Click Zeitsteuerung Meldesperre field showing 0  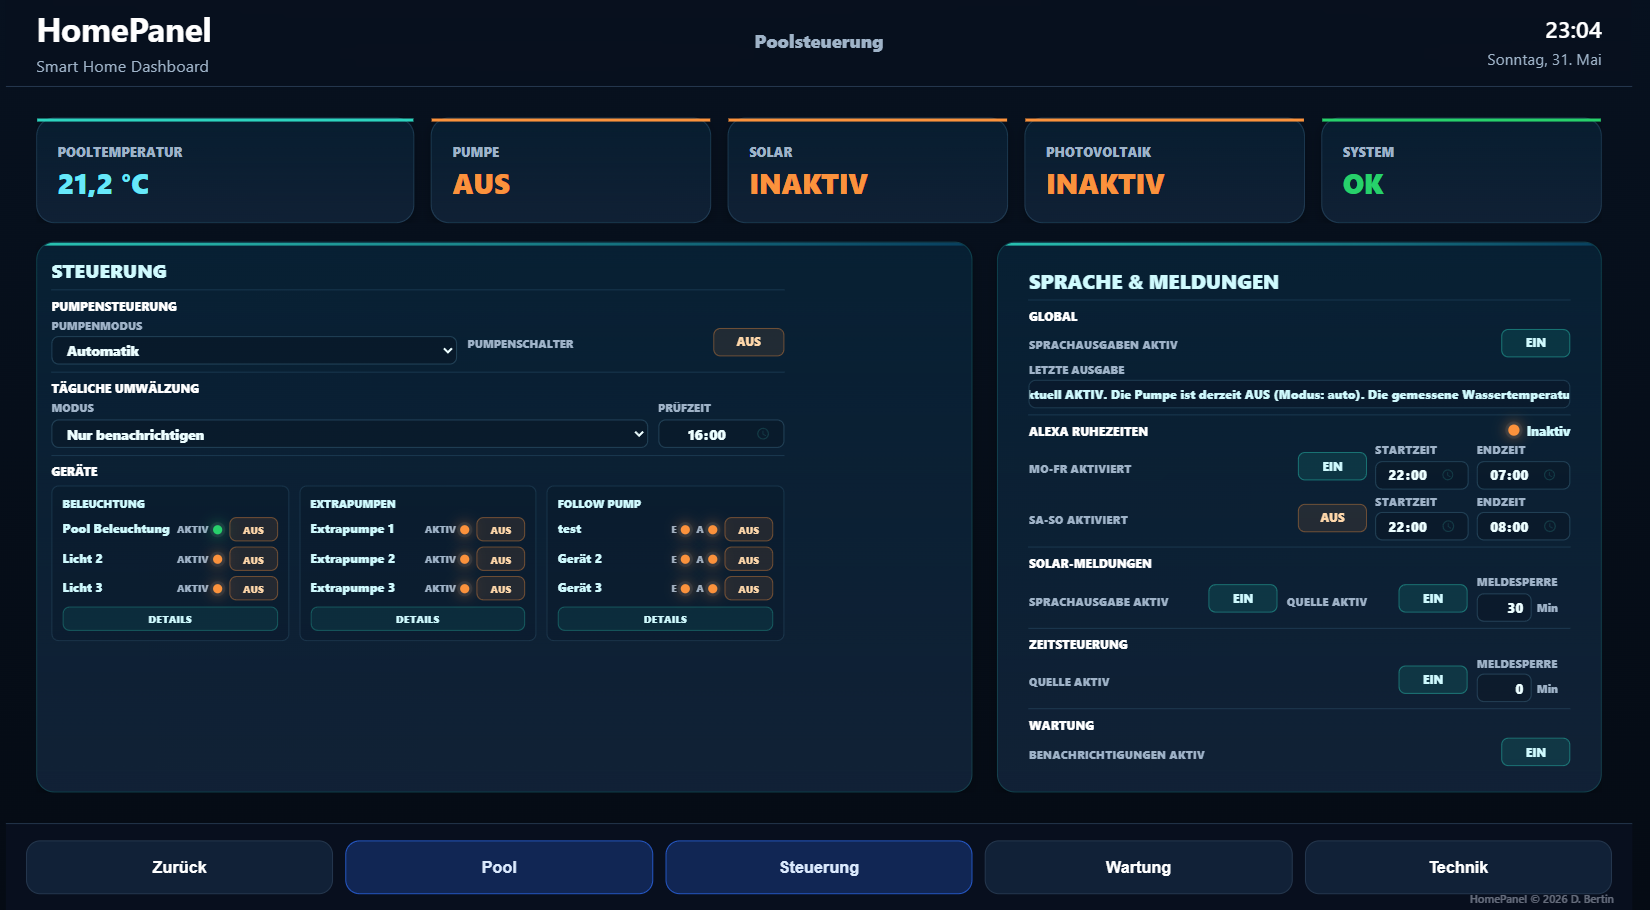click(1504, 689)
